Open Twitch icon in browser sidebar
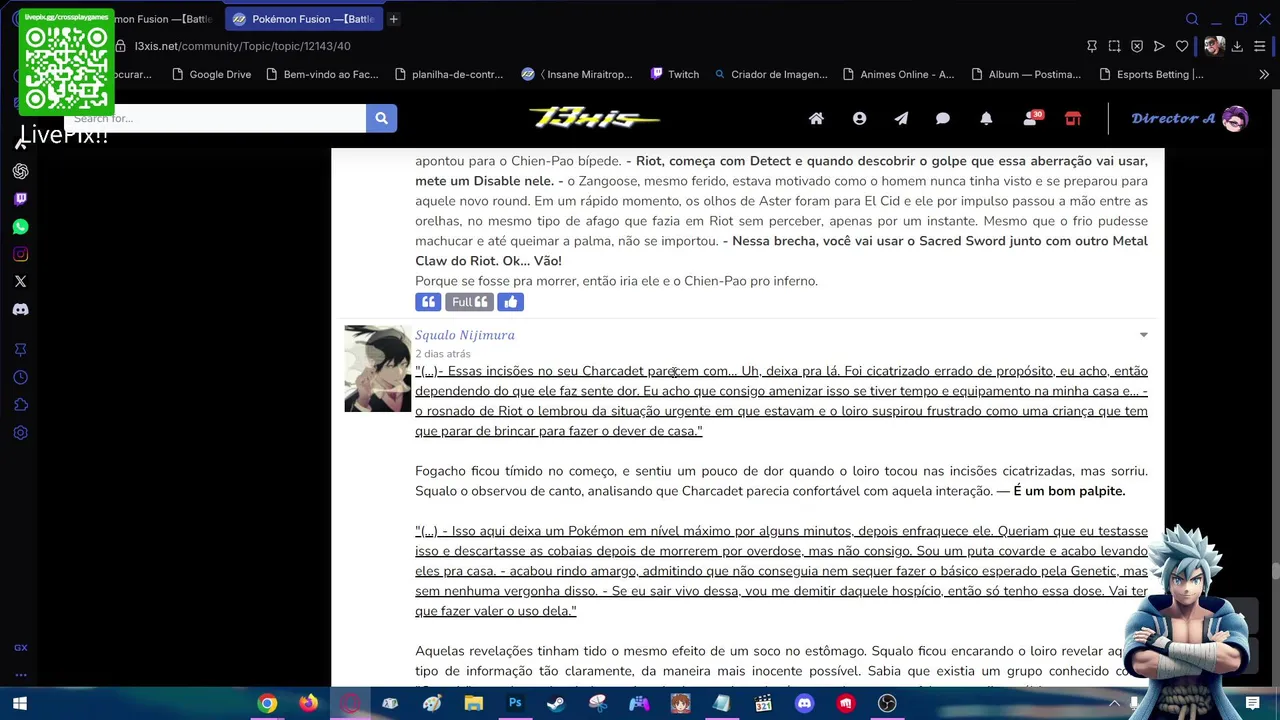The height and width of the screenshot is (720, 1280). [x=20, y=199]
